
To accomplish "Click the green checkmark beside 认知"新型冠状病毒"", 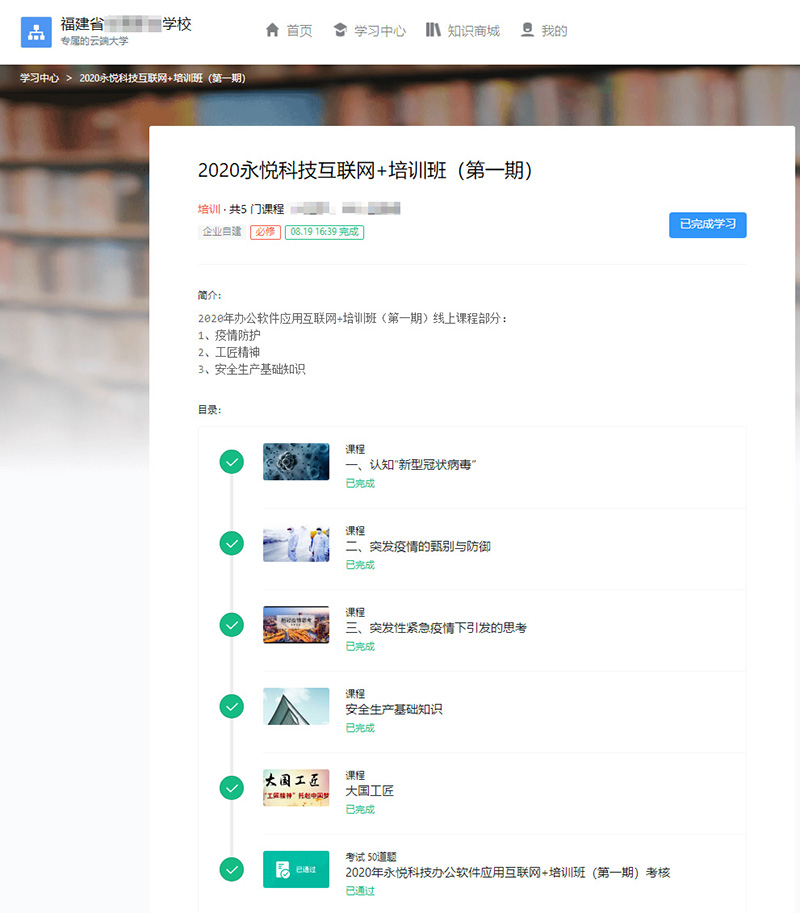I will coord(231,462).
